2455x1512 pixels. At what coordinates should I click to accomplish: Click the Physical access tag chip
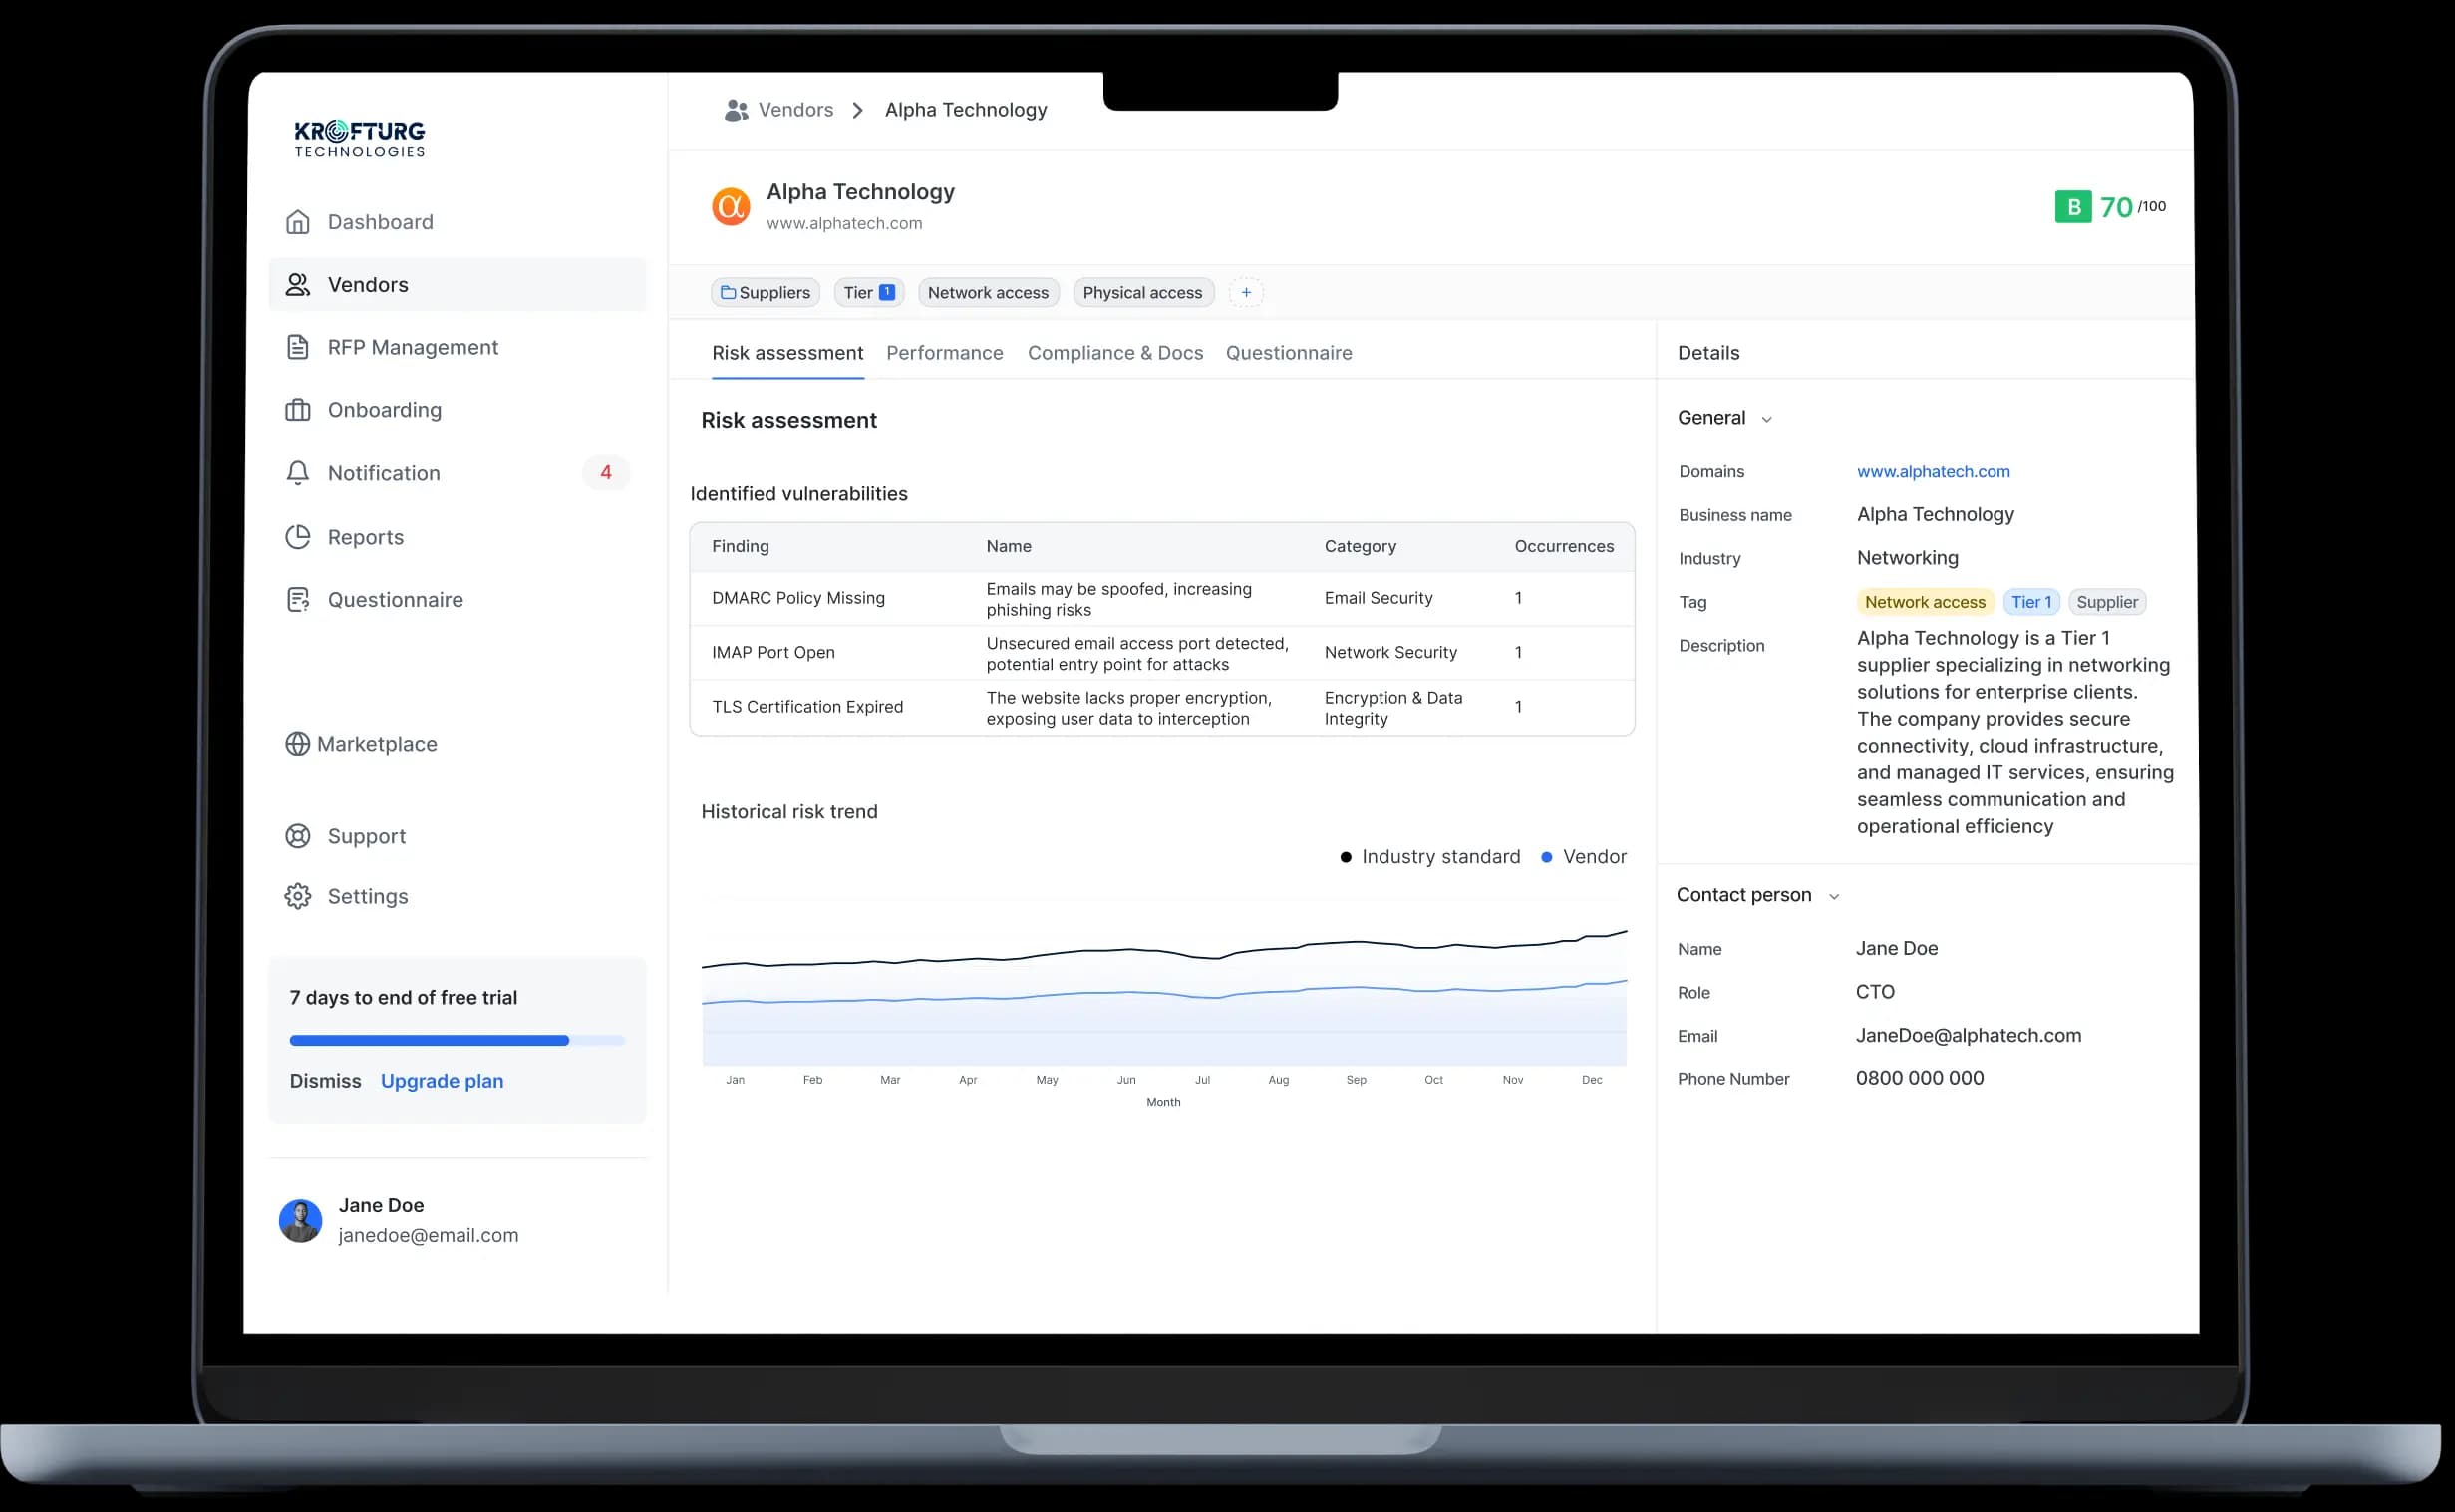(x=1143, y=293)
